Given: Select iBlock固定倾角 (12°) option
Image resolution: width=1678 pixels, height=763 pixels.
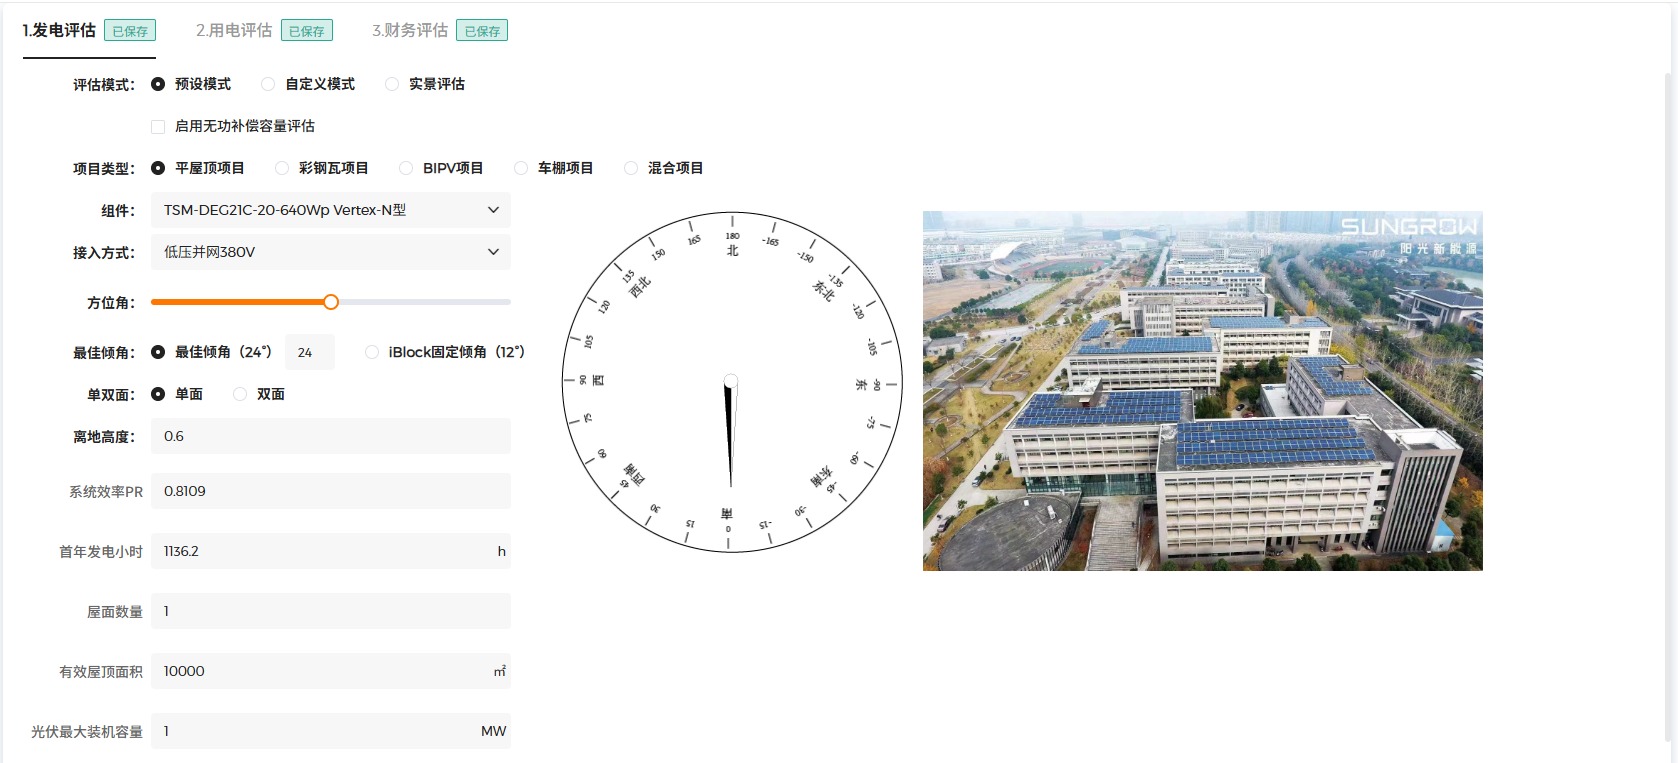Looking at the screenshot, I should [x=372, y=352].
